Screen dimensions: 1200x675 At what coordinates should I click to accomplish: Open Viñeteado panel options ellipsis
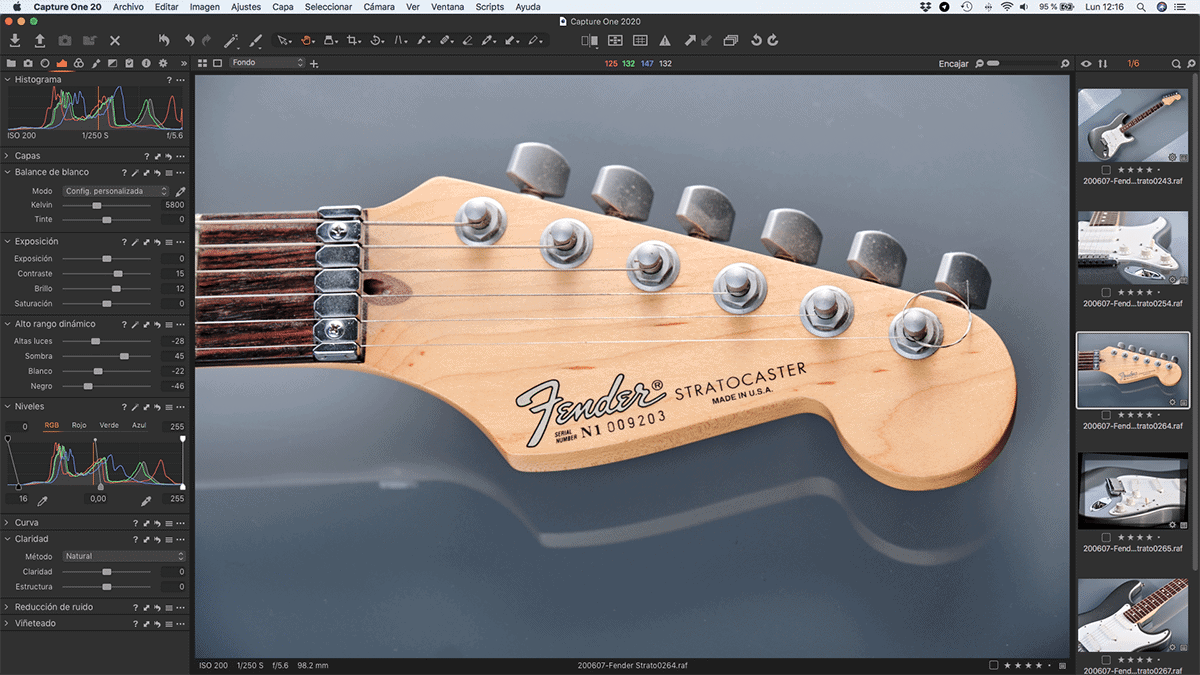tap(181, 624)
